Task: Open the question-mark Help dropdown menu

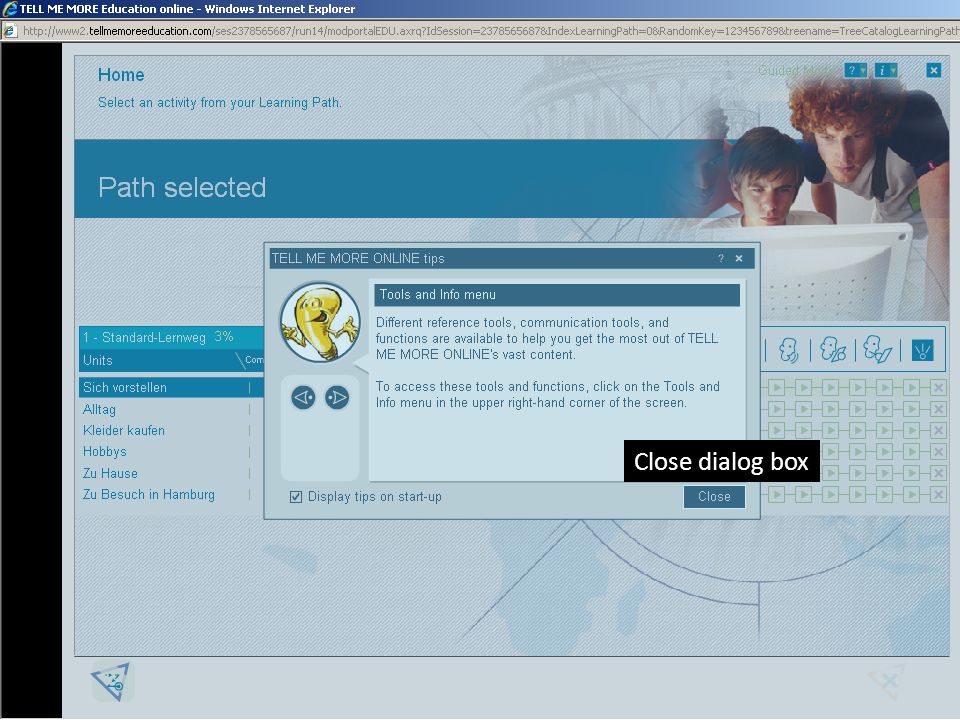Action: pyautogui.click(x=855, y=70)
